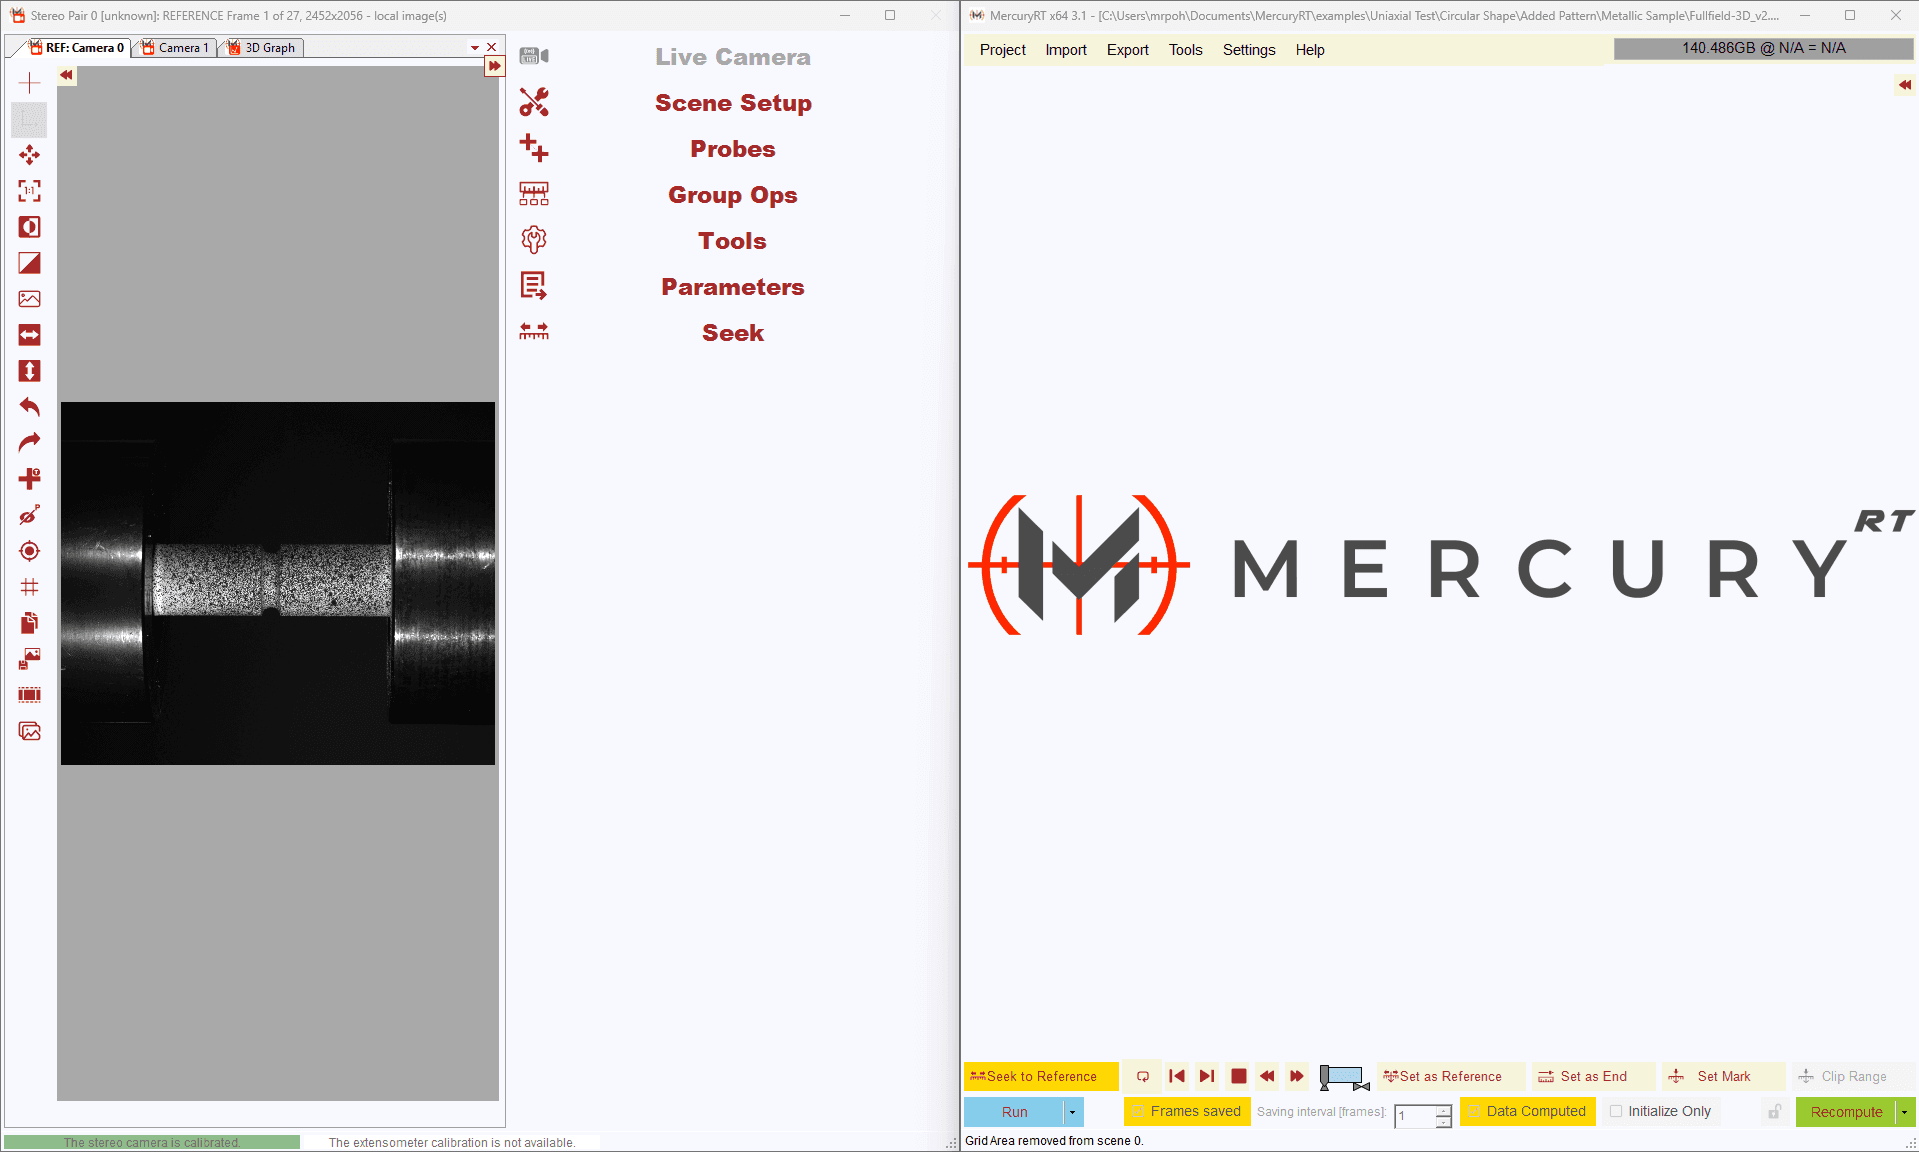The width and height of the screenshot is (1919, 1152).
Task: Click the picture display icon in left toolbar
Action: [x=29, y=299]
